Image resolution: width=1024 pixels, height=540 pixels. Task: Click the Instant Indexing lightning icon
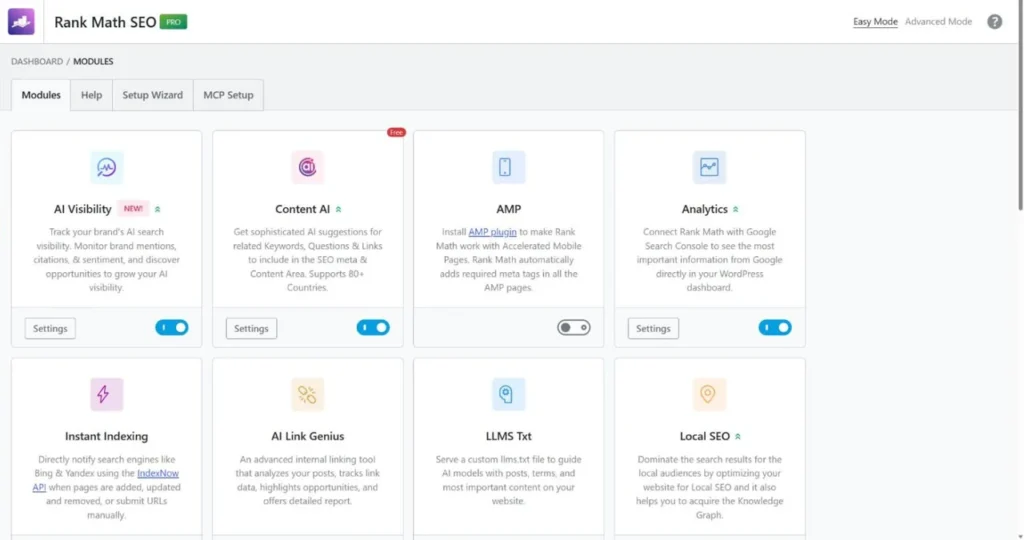point(106,394)
